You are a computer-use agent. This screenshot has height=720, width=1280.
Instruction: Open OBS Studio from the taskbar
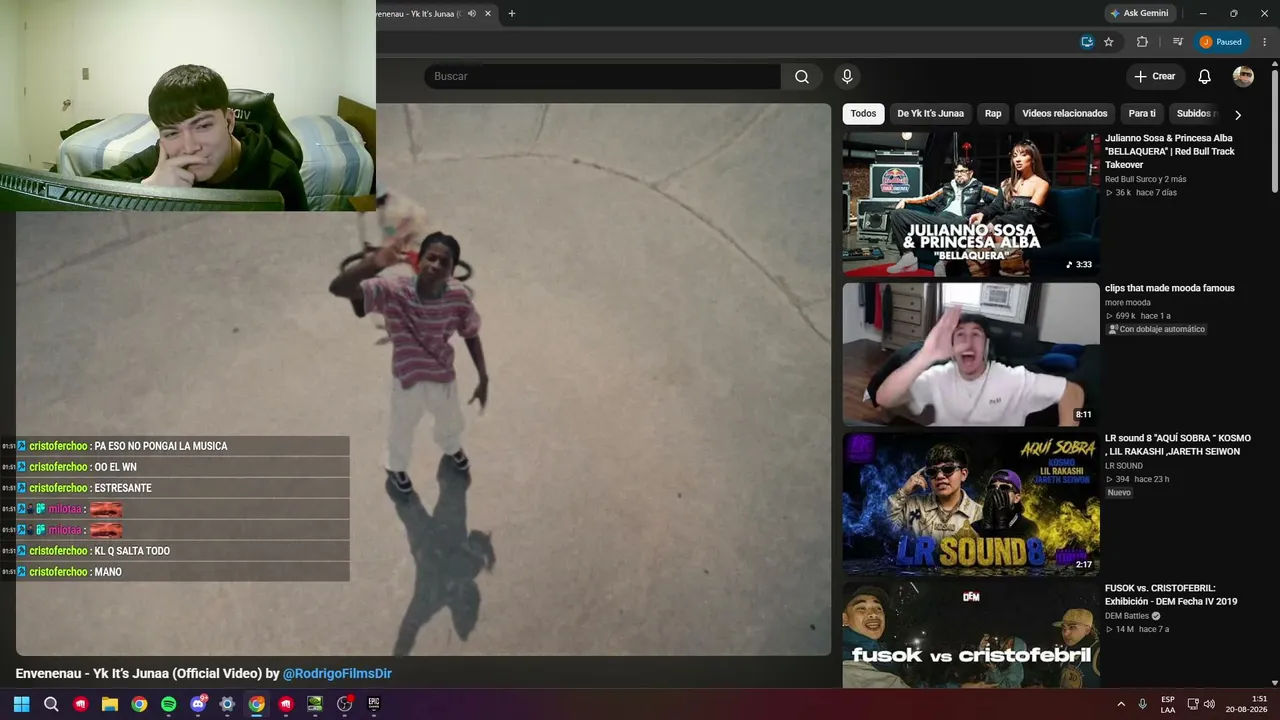(x=345, y=704)
